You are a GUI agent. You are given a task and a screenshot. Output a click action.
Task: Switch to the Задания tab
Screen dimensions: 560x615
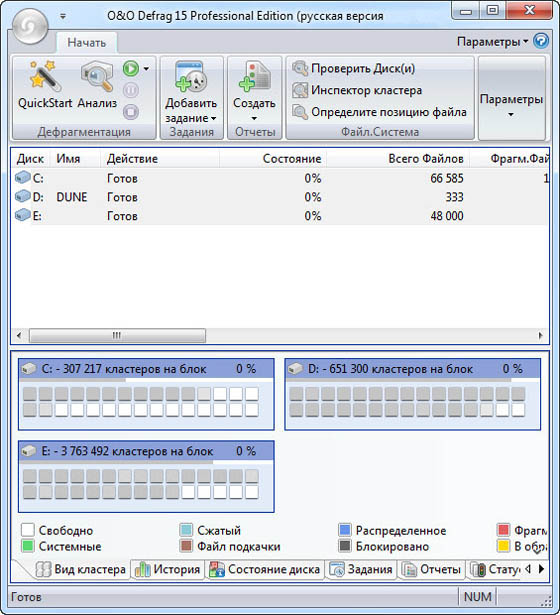[361, 570]
